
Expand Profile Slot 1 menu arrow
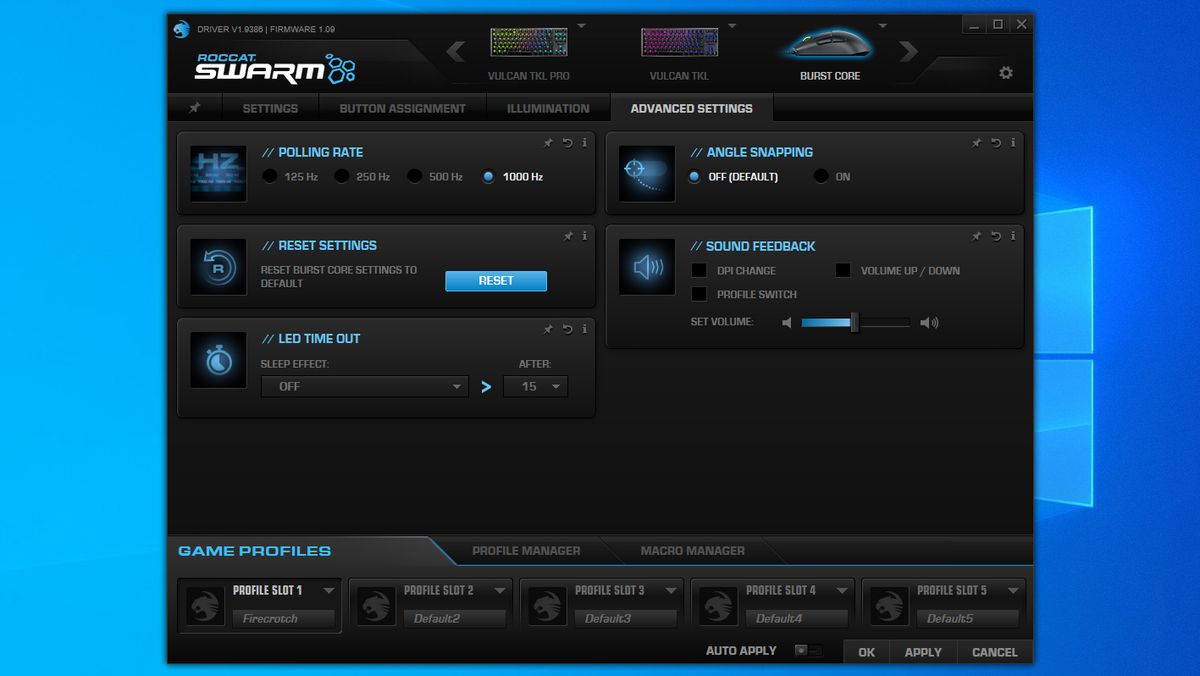(x=328, y=591)
